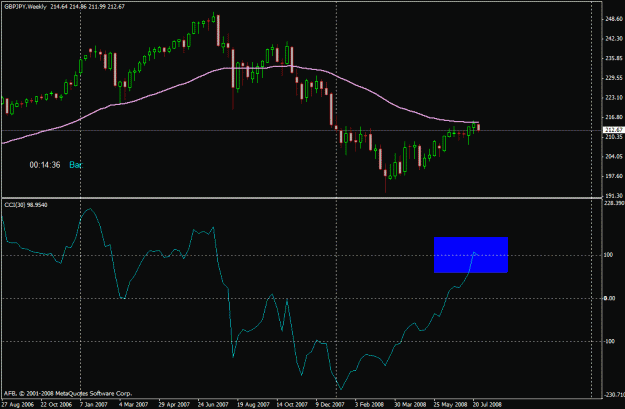Click the 9 Dec 2007 date label

330,405
